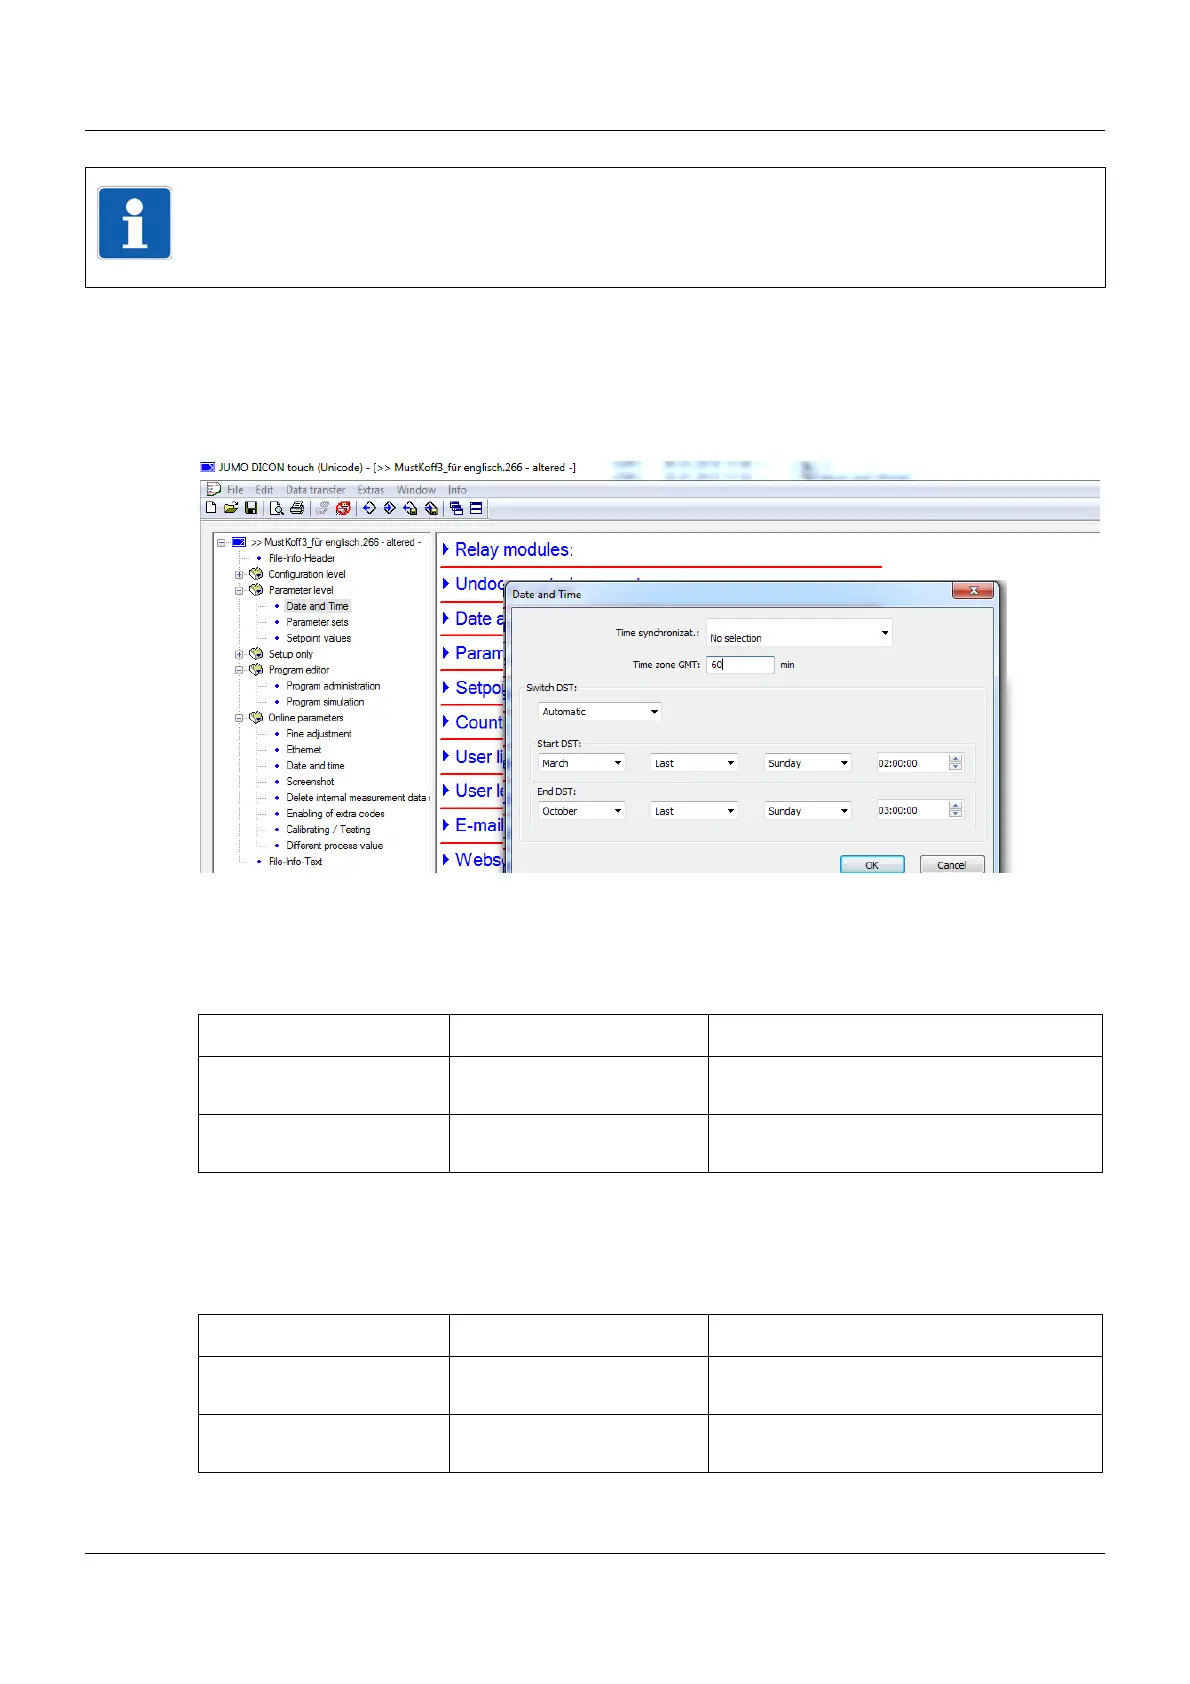
Task: Click the Program editor package icon
Action: pyautogui.click(x=256, y=670)
